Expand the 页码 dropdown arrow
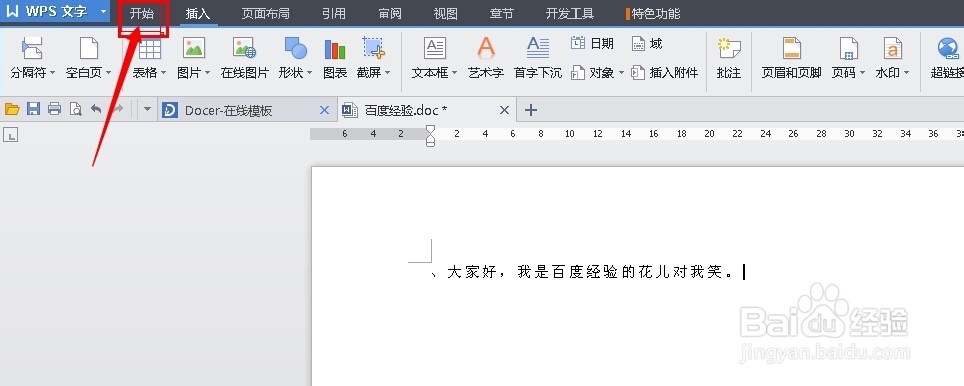964x386 pixels. click(862, 73)
